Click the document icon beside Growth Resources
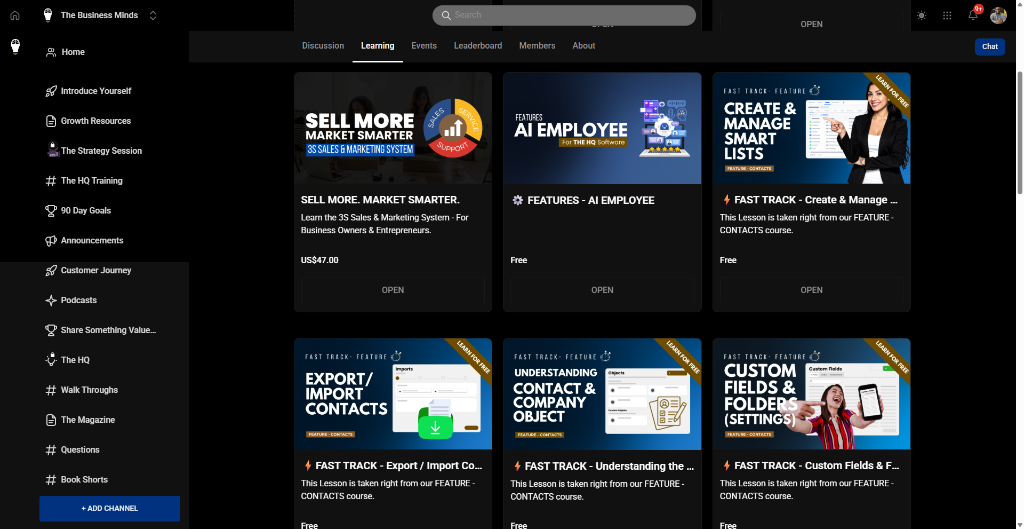Screen dimensions: 1024x529 coord(51,121)
